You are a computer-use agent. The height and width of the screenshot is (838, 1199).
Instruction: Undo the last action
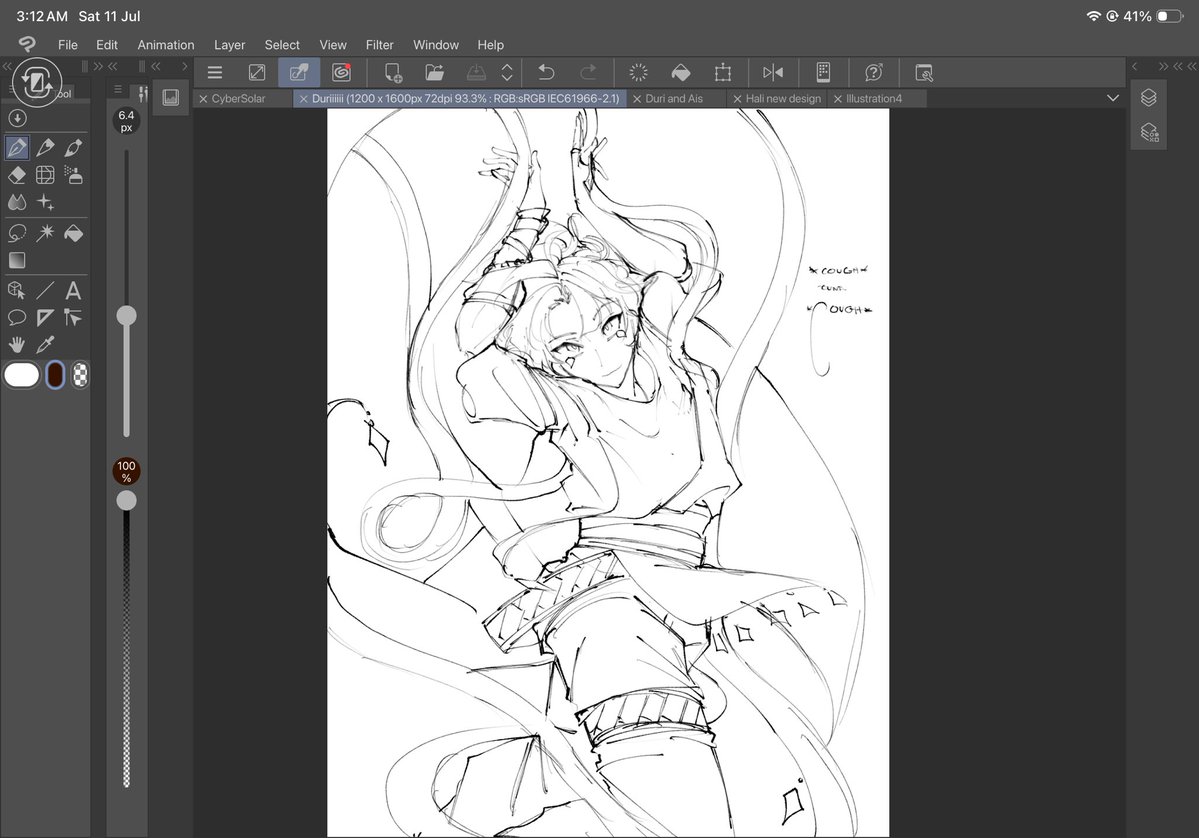click(x=546, y=73)
